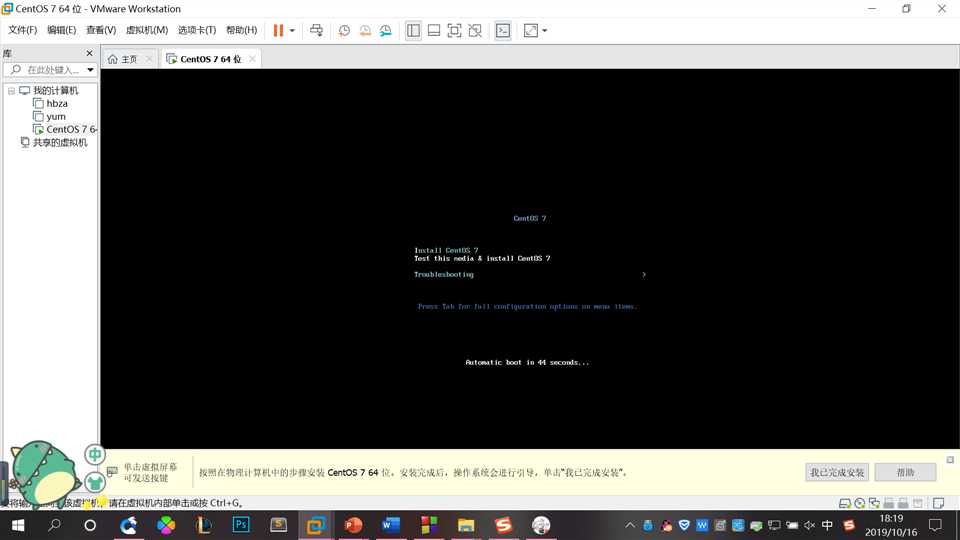Open the snapshot manager icon
Image resolution: width=960 pixels, height=540 pixels.
pos(386,30)
